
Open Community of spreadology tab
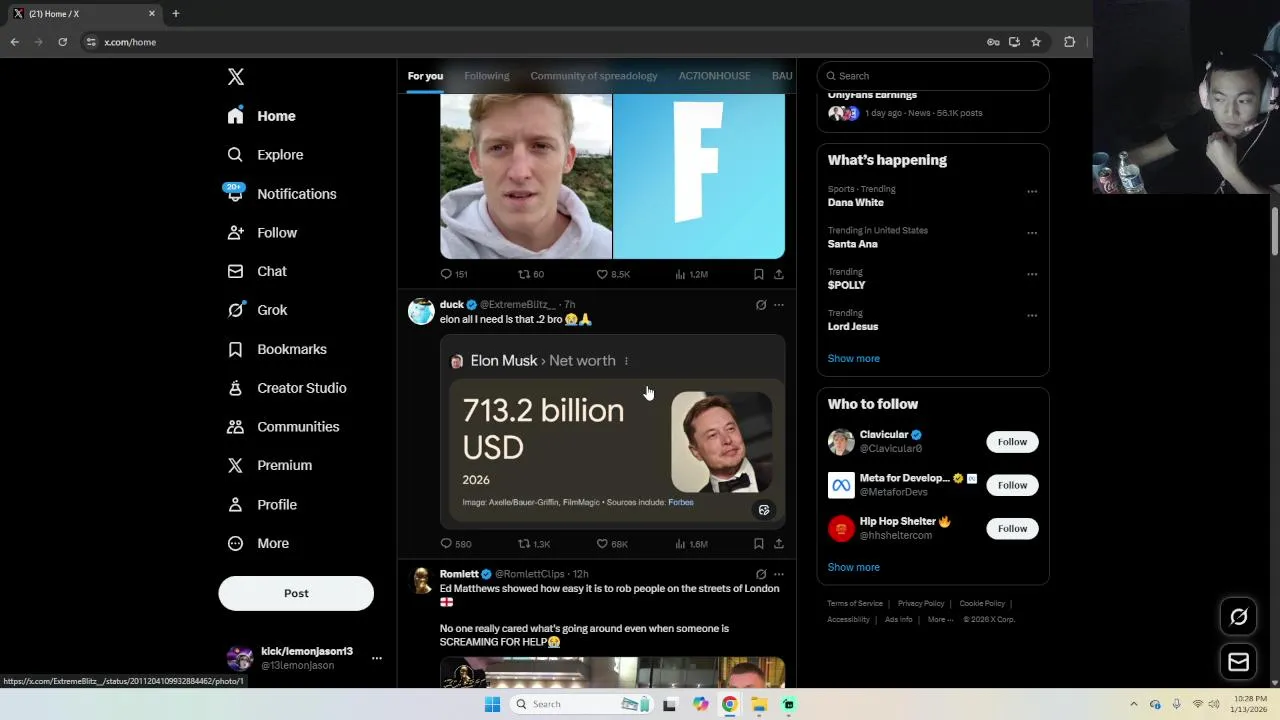click(594, 76)
